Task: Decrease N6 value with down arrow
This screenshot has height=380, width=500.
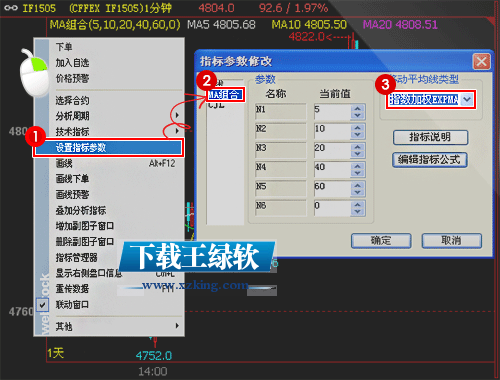Action: click(358, 212)
